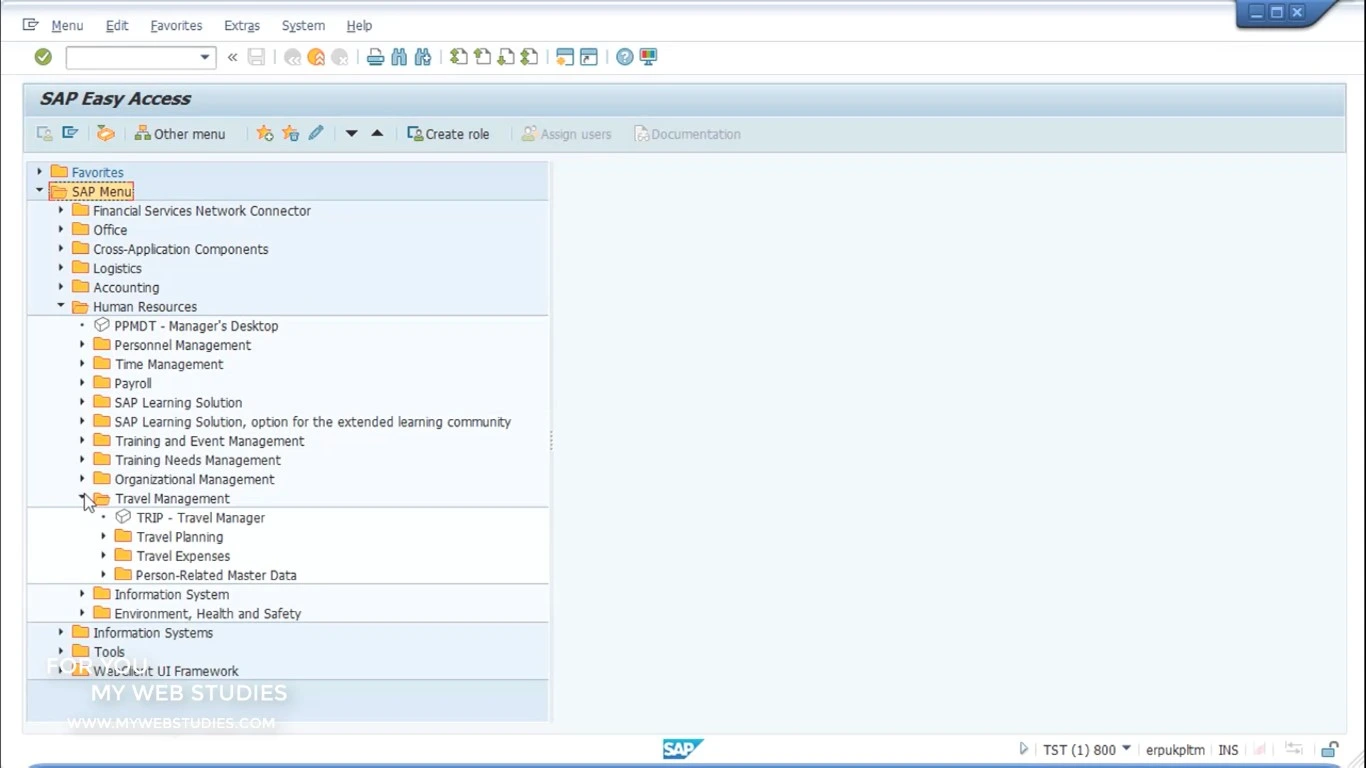Click the Previous Page icon
The height and width of the screenshot is (768, 1366).
[x=482, y=57]
